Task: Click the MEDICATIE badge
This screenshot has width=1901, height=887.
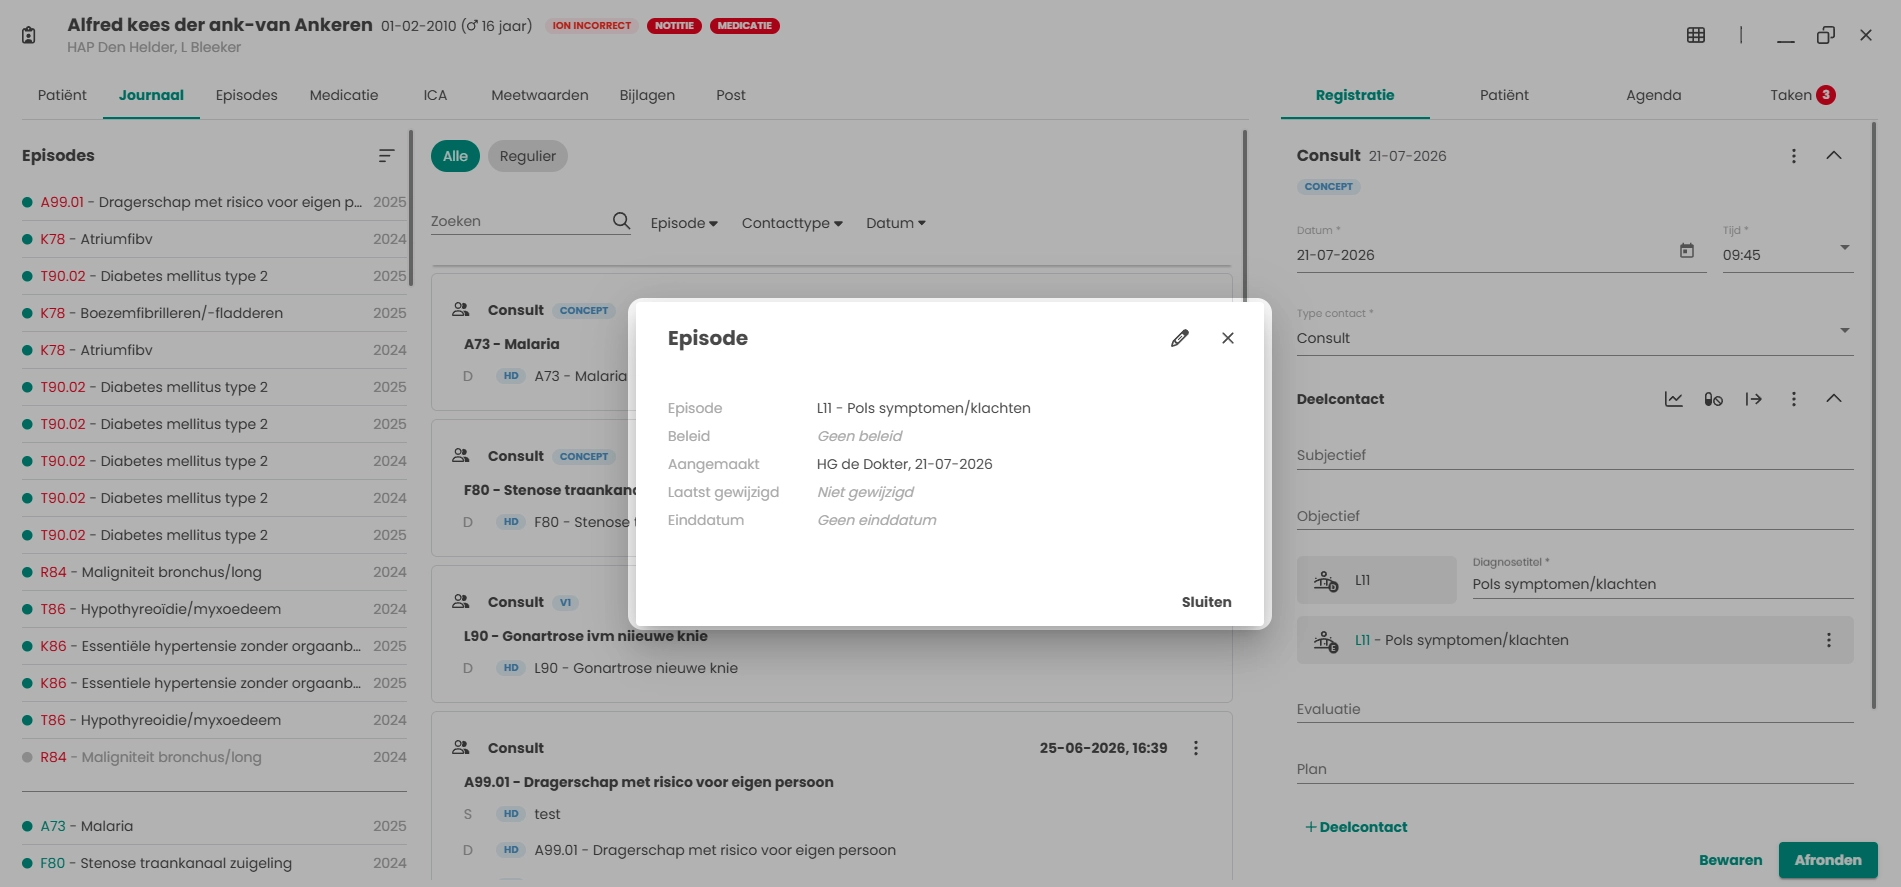Action: click(x=745, y=26)
